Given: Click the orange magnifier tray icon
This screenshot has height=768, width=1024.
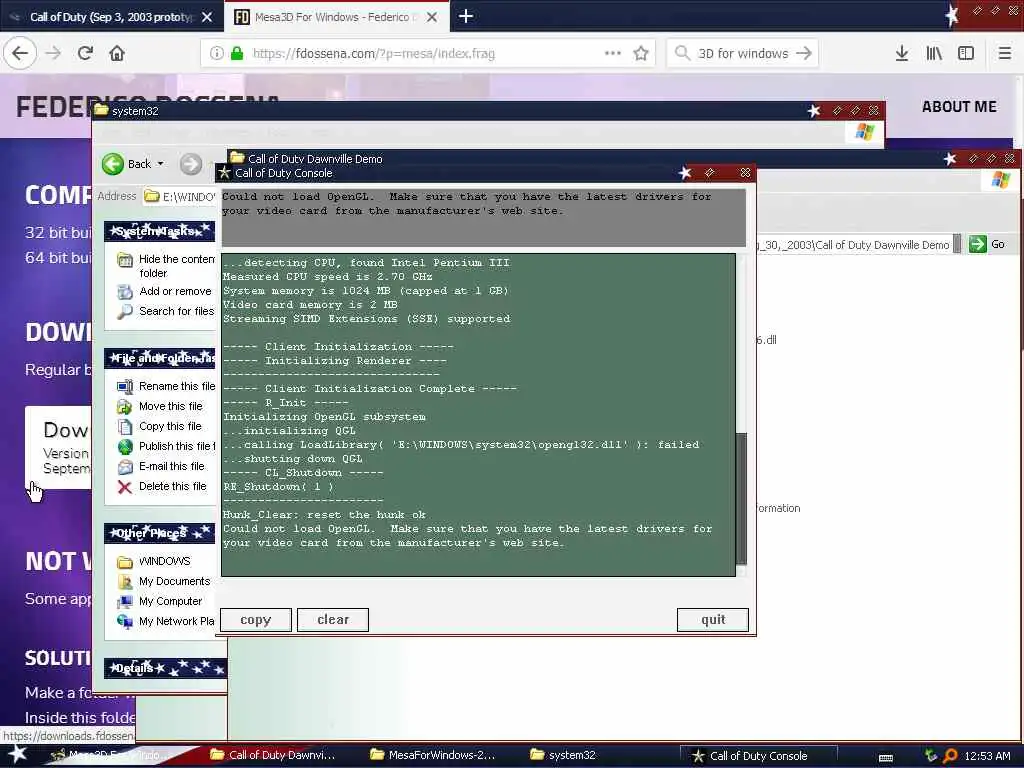Looking at the screenshot, I should pyautogui.click(x=950, y=756).
